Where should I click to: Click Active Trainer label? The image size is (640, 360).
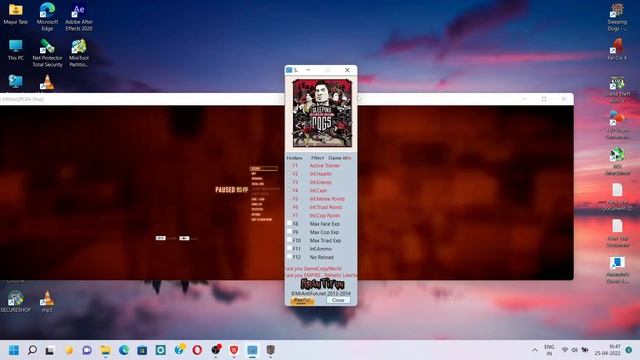(x=324, y=166)
